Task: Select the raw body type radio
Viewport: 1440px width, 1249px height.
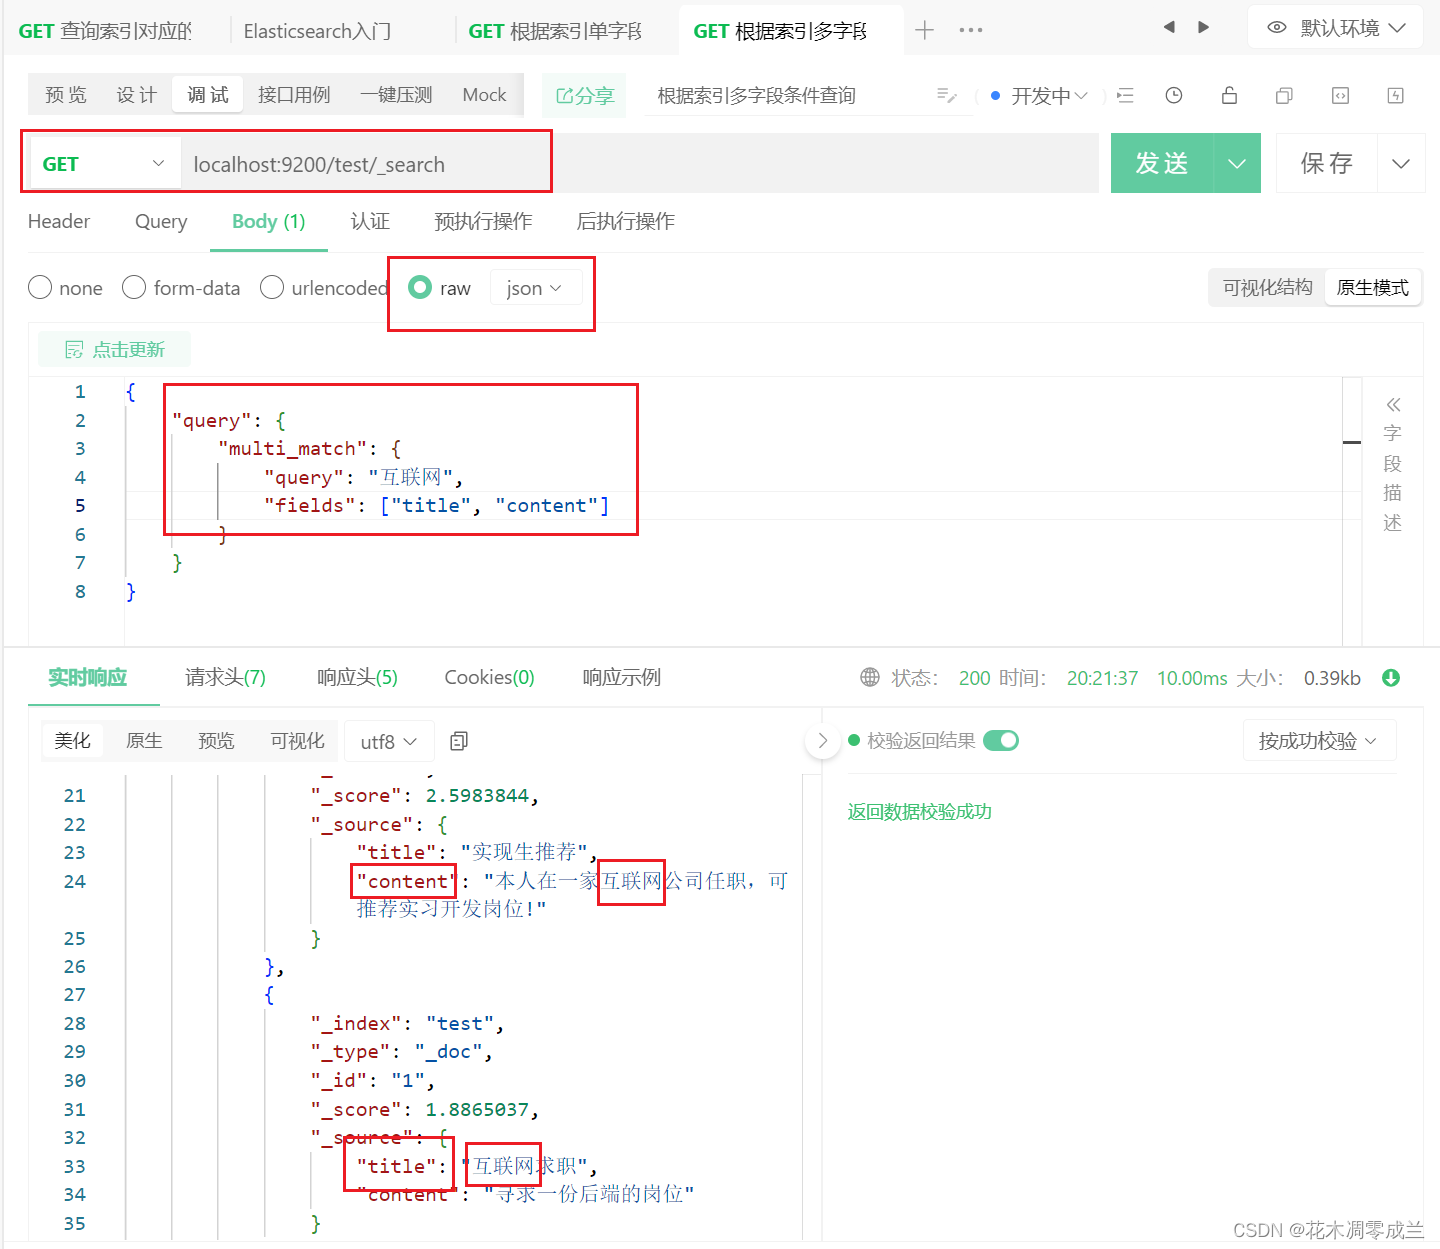Action: [420, 288]
